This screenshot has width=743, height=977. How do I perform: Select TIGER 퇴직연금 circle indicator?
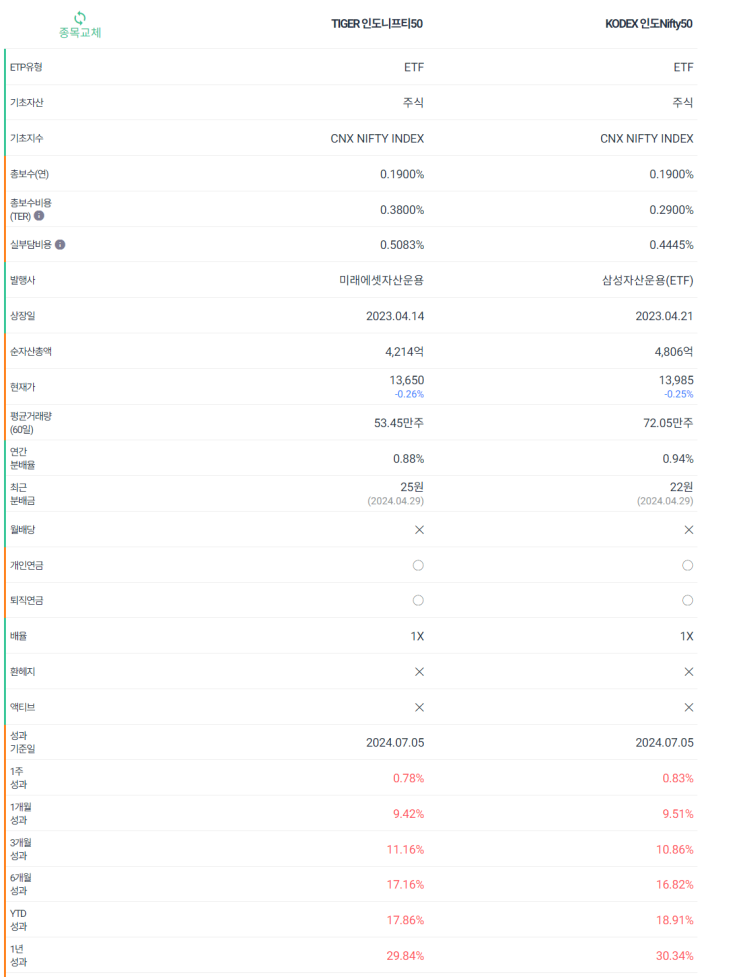pos(418,600)
